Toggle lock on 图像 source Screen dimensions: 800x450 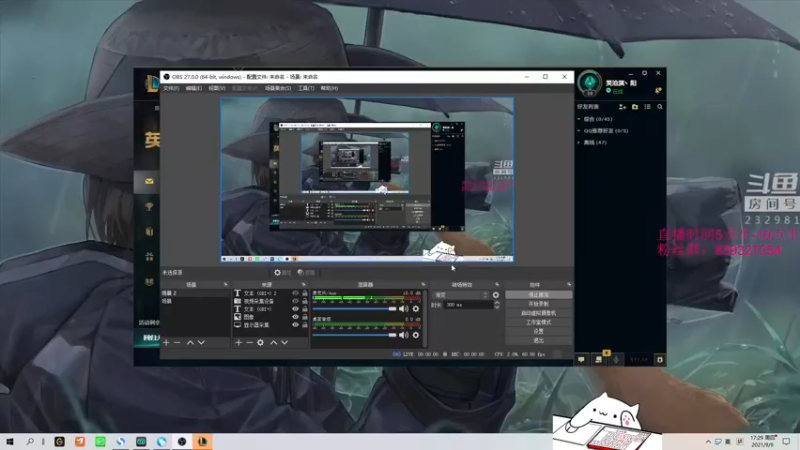coord(305,317)
